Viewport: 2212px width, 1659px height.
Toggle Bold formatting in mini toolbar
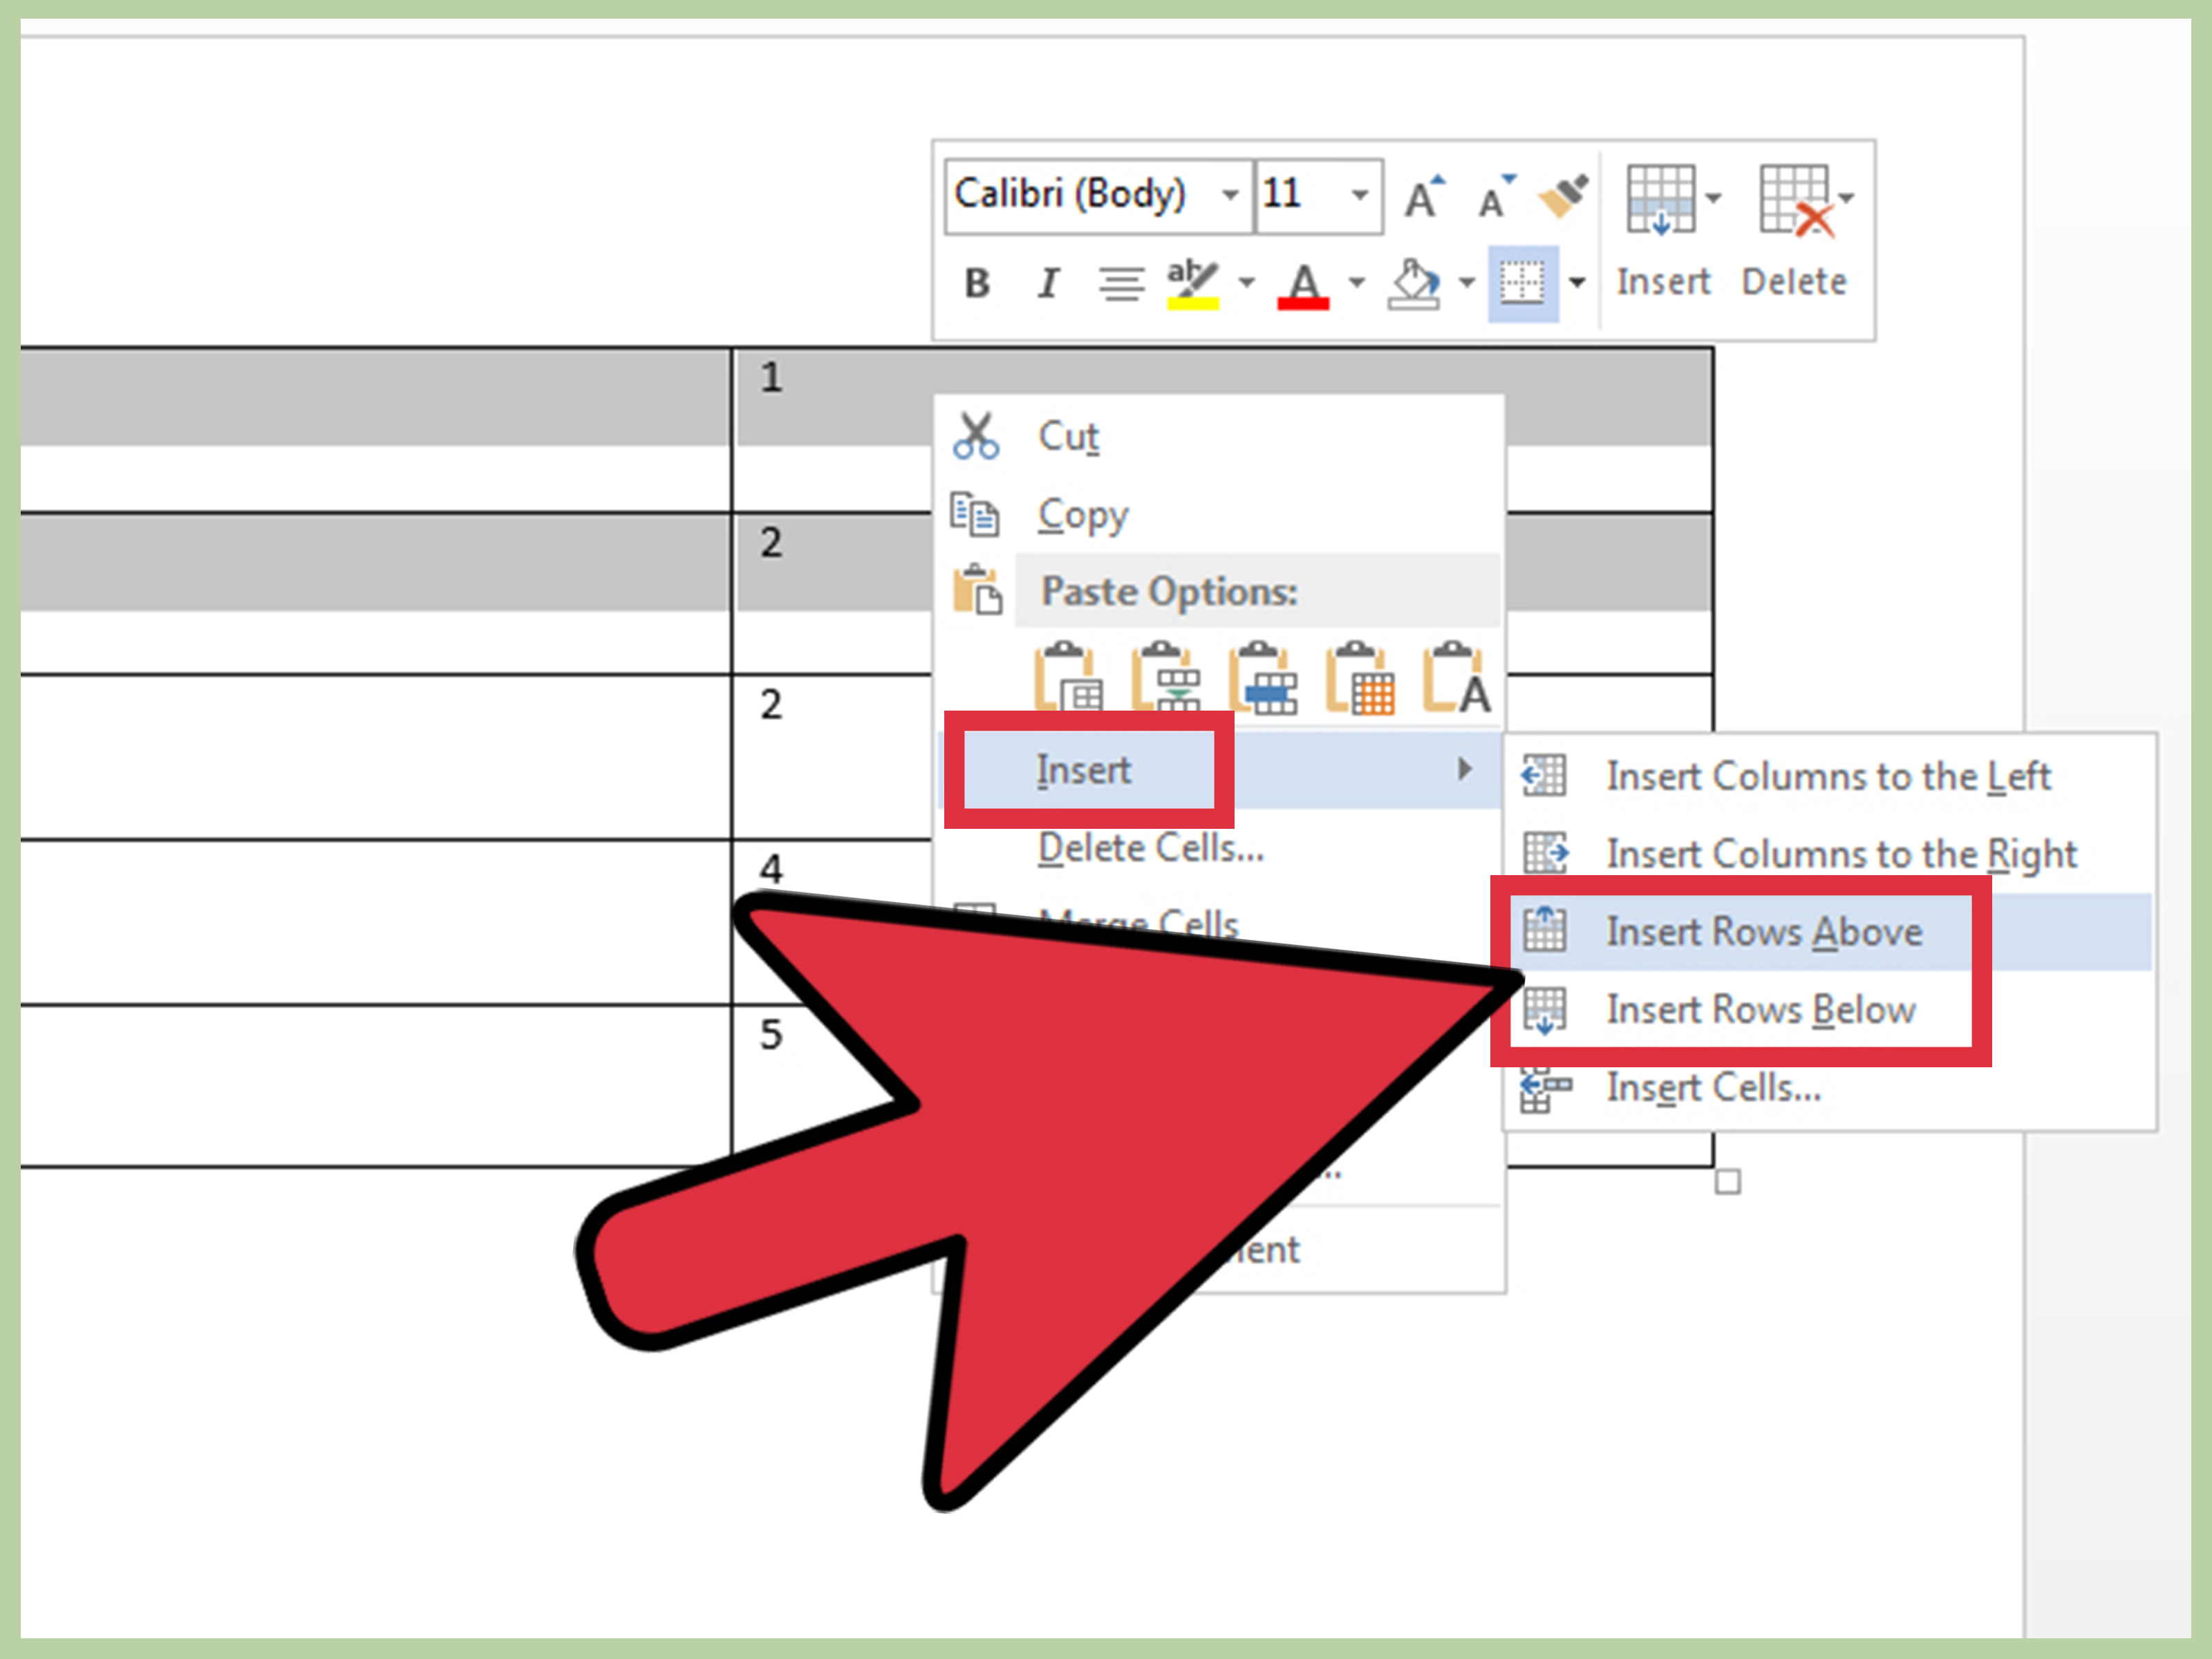click(977, 283)
